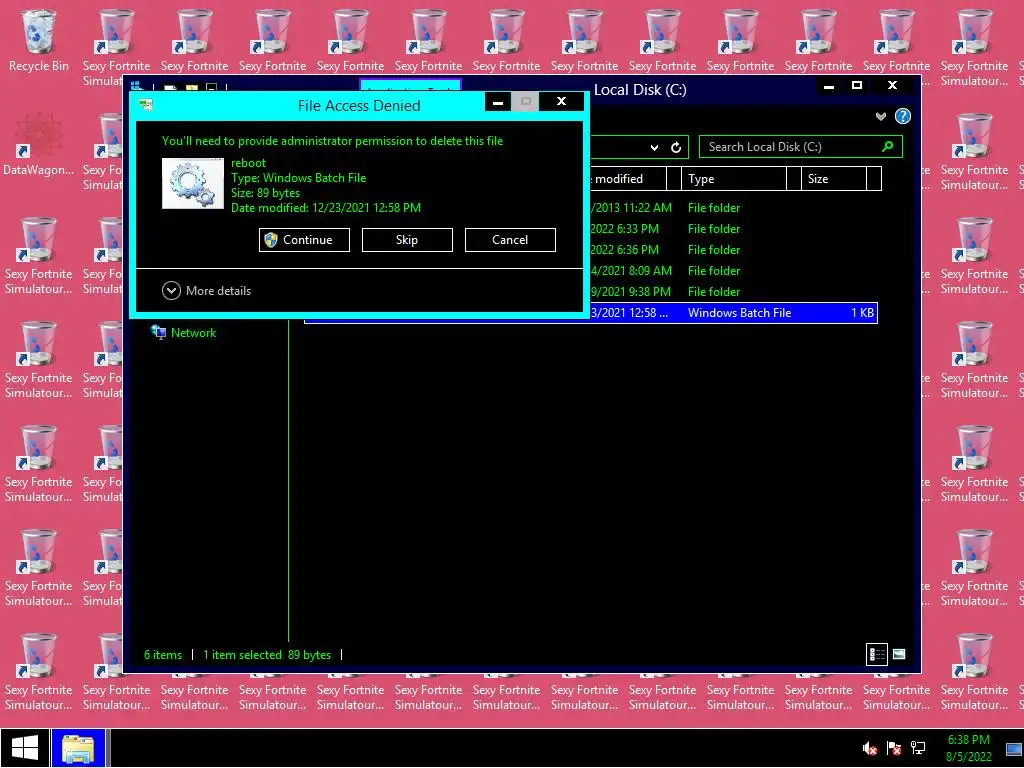Expand More details in File Access Denied
Image resolution: width=1024 pixels, height=768 pixels.
(x=206, y=291)
